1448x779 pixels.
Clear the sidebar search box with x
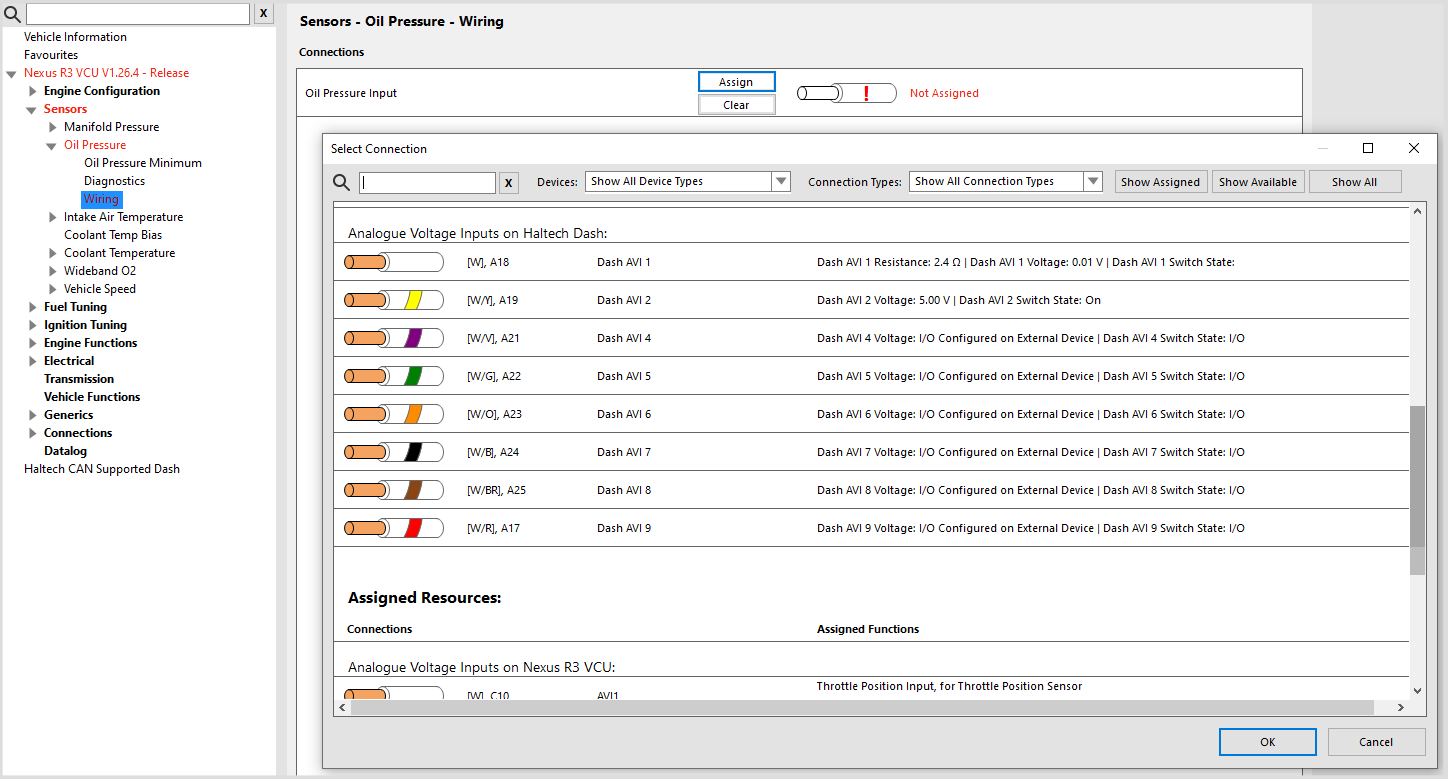point(263,13)
